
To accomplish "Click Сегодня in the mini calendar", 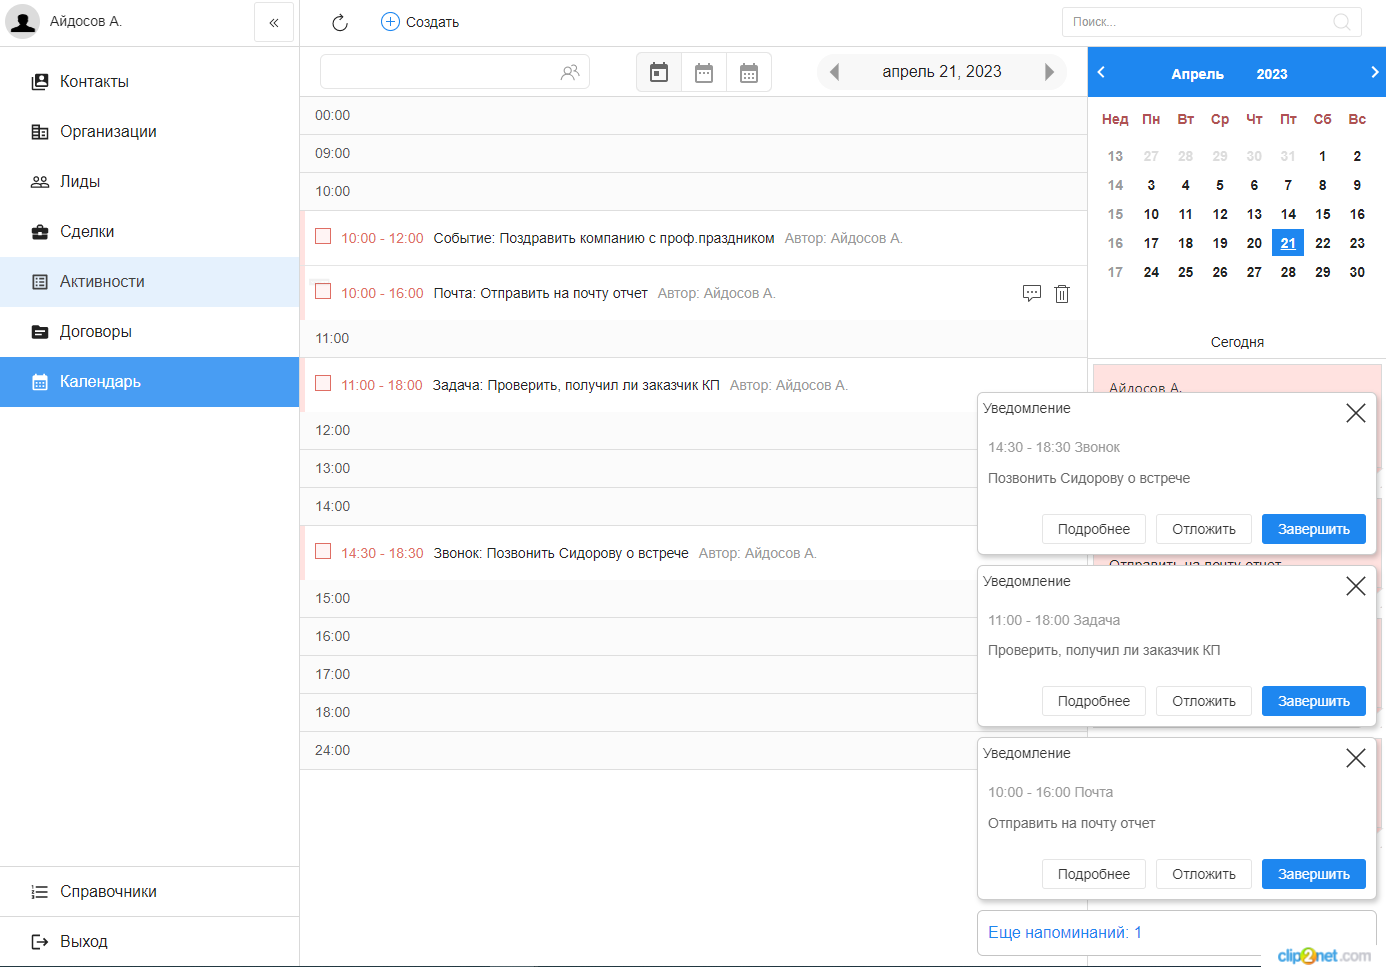I will coord(1237,342).
